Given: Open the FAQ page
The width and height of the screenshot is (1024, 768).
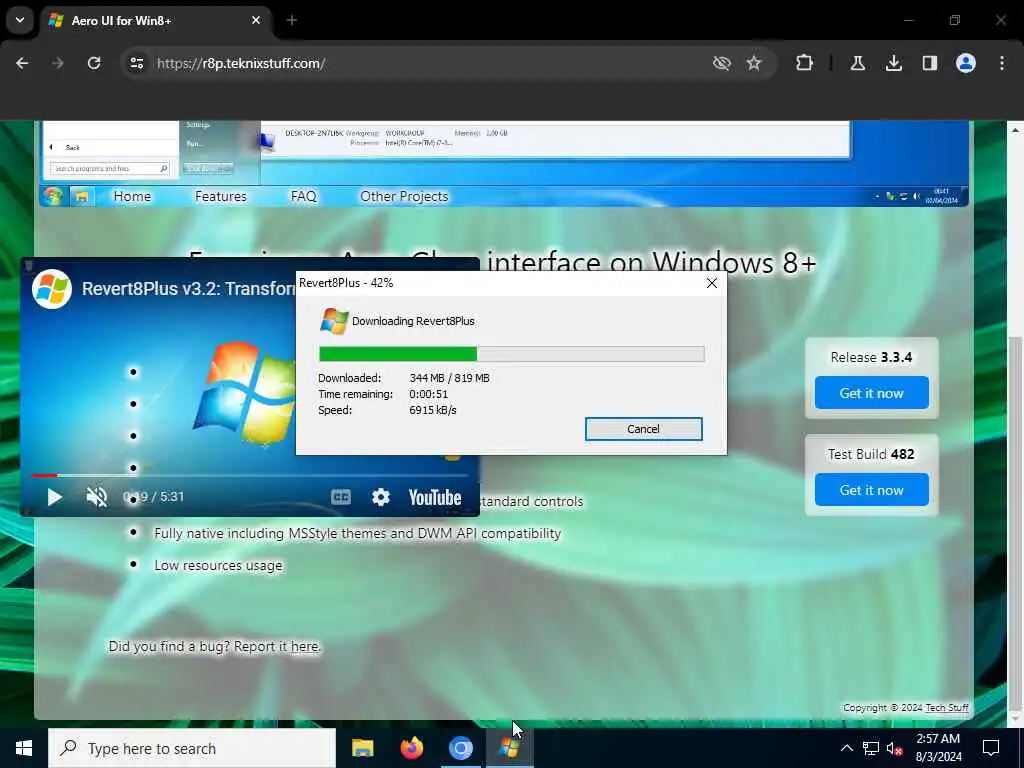Looking at the screenshot, I should point(304,196).
